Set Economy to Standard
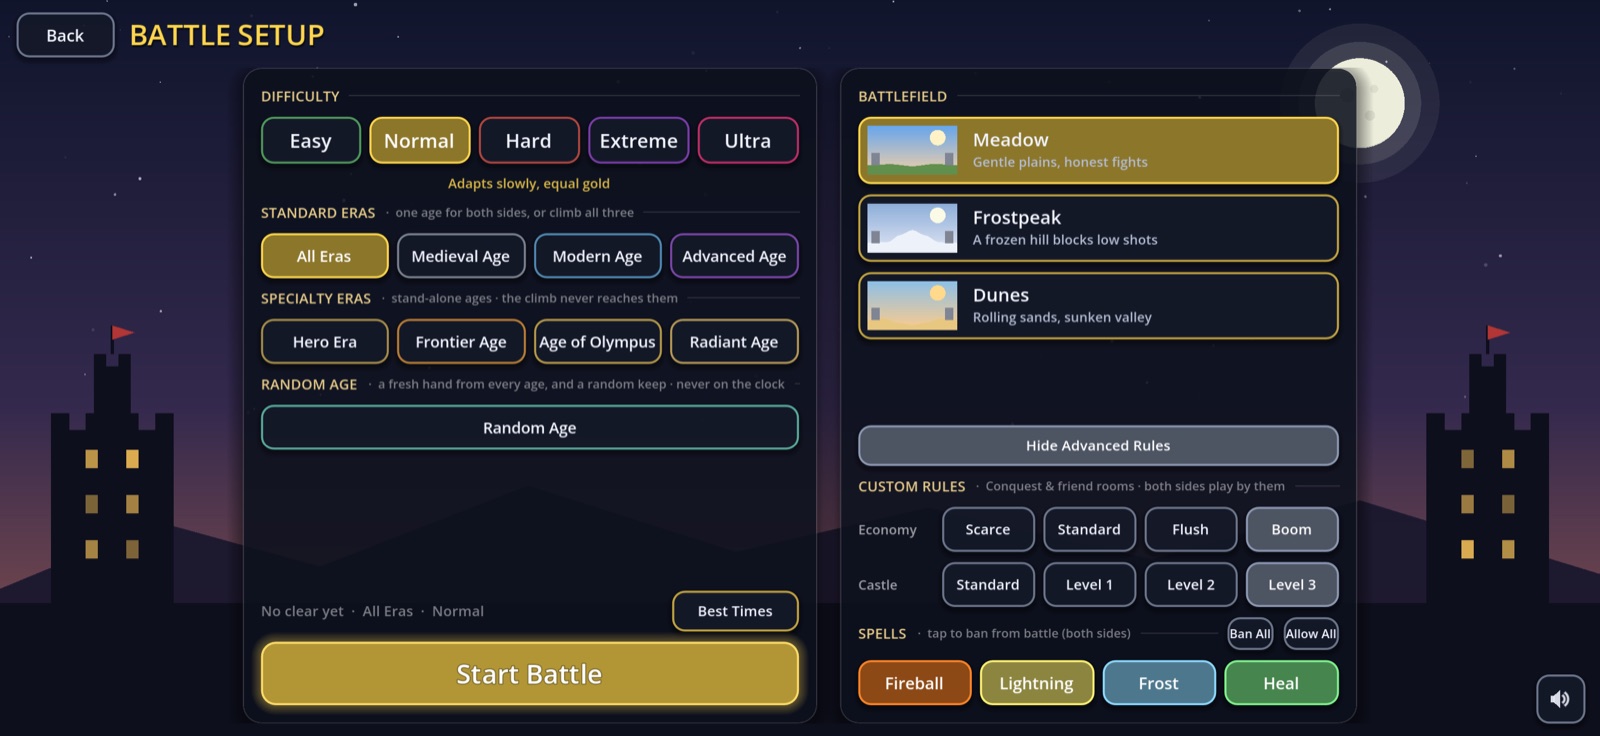Screen dimensions: 1600x736 1090,530
